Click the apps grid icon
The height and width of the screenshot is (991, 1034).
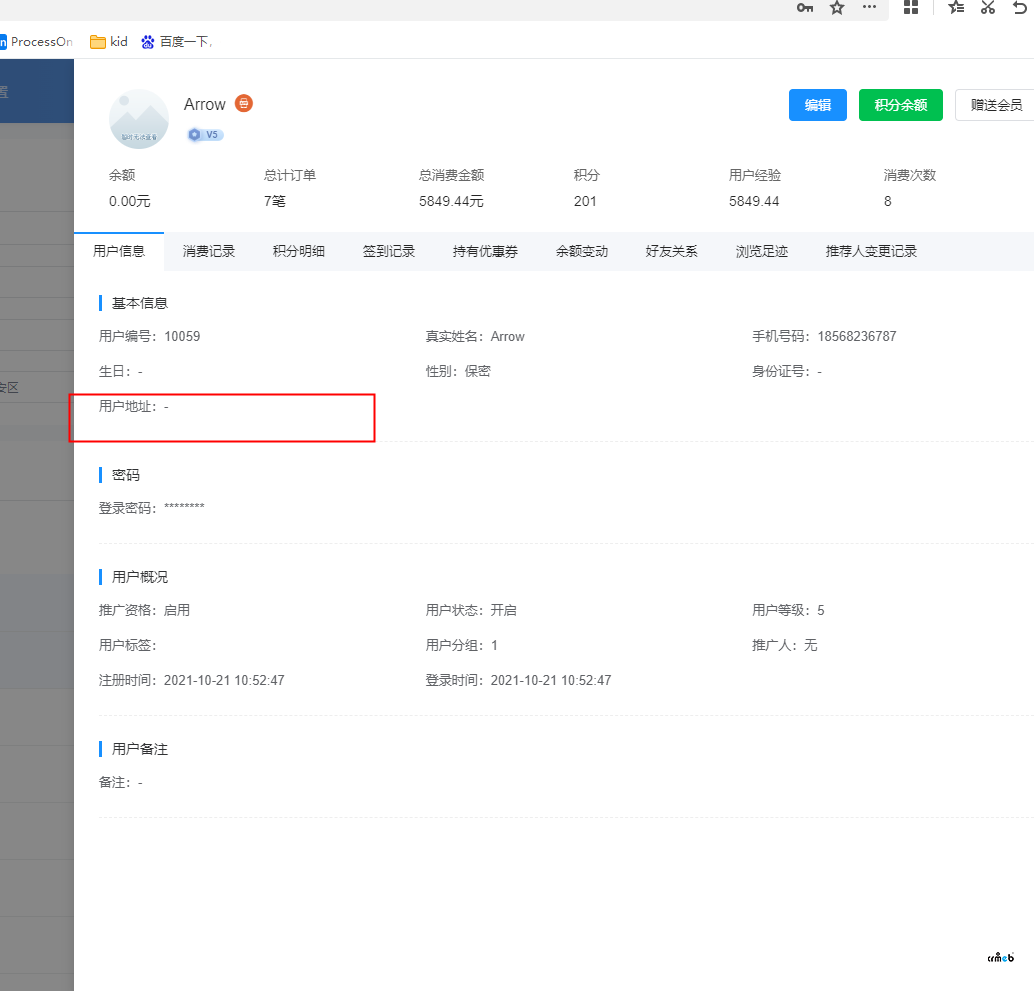coord(911,8)
